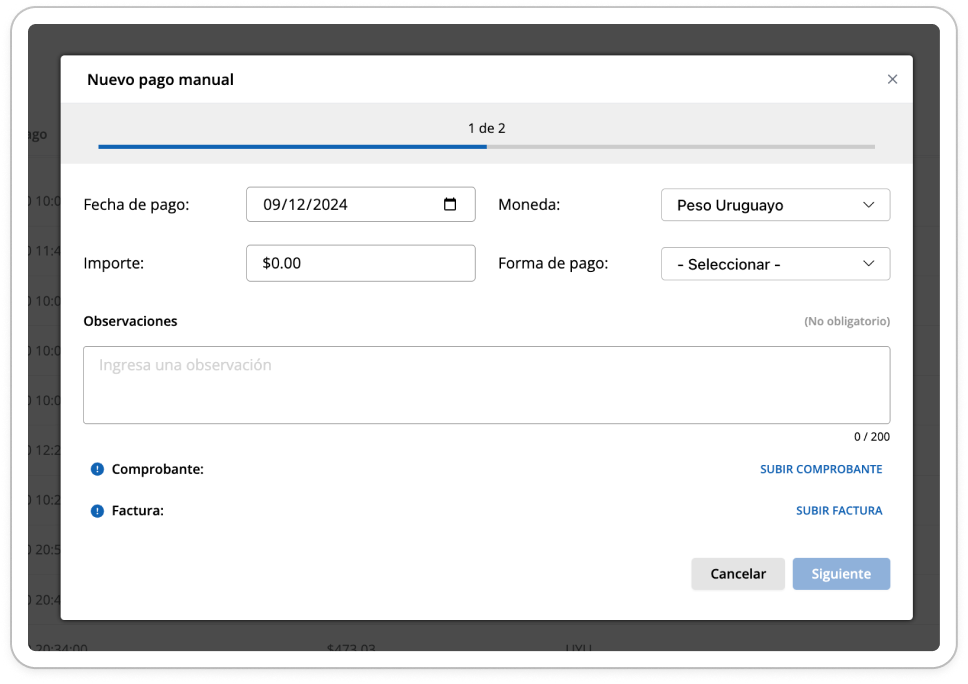
Task: Focus the Importe amount field
Action: (361, 263)
